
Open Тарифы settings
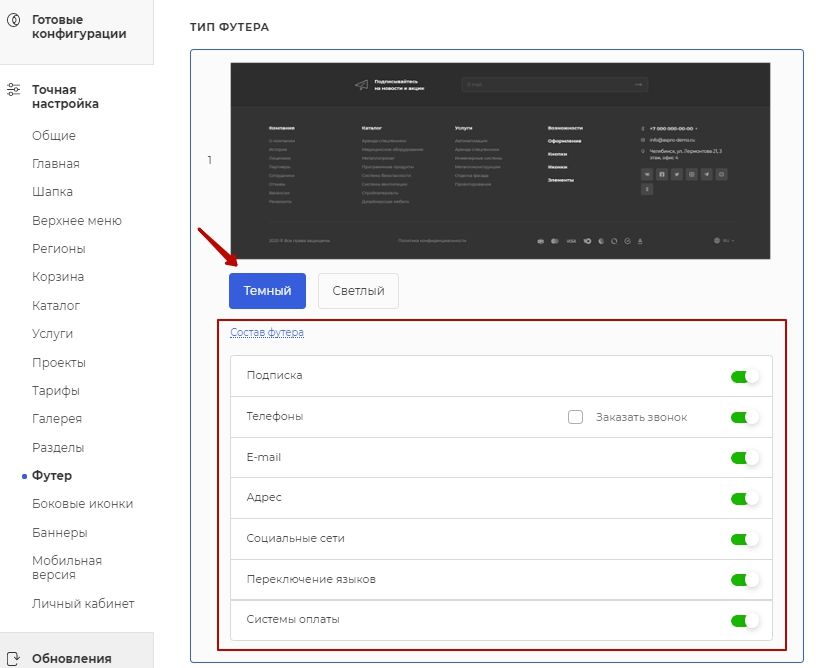56,391
